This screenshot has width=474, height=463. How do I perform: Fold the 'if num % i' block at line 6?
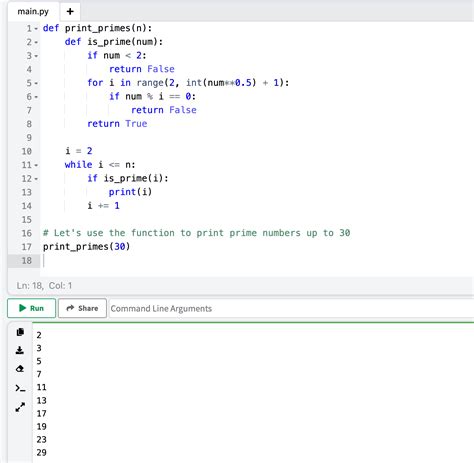coord(36,97)
